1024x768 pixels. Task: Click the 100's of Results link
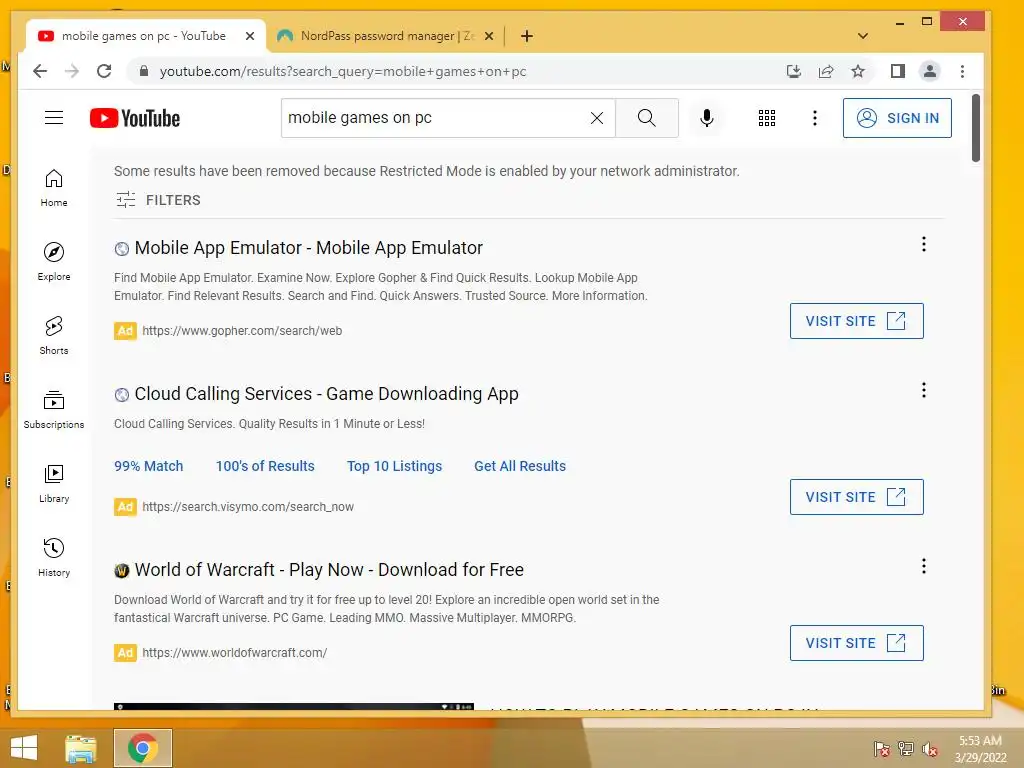265,466
